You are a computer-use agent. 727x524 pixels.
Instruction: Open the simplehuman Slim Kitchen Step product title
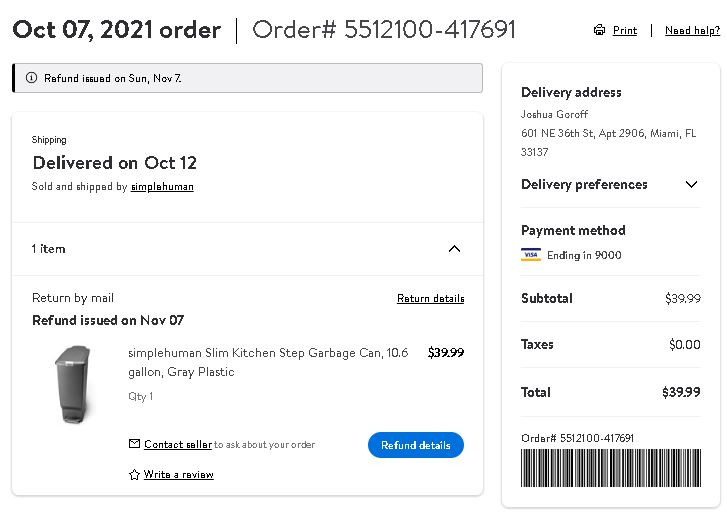pos(268,362)
